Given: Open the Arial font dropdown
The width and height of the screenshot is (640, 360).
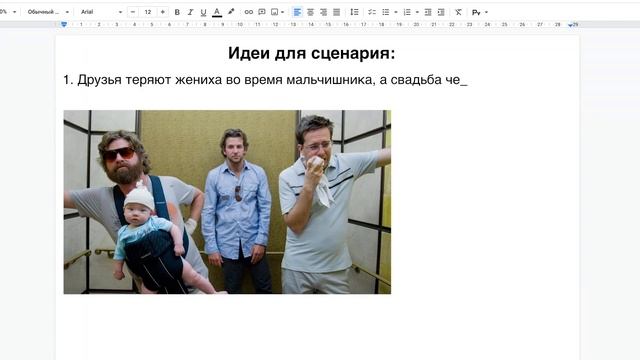Looking at the screenshot, I should 101,12.
